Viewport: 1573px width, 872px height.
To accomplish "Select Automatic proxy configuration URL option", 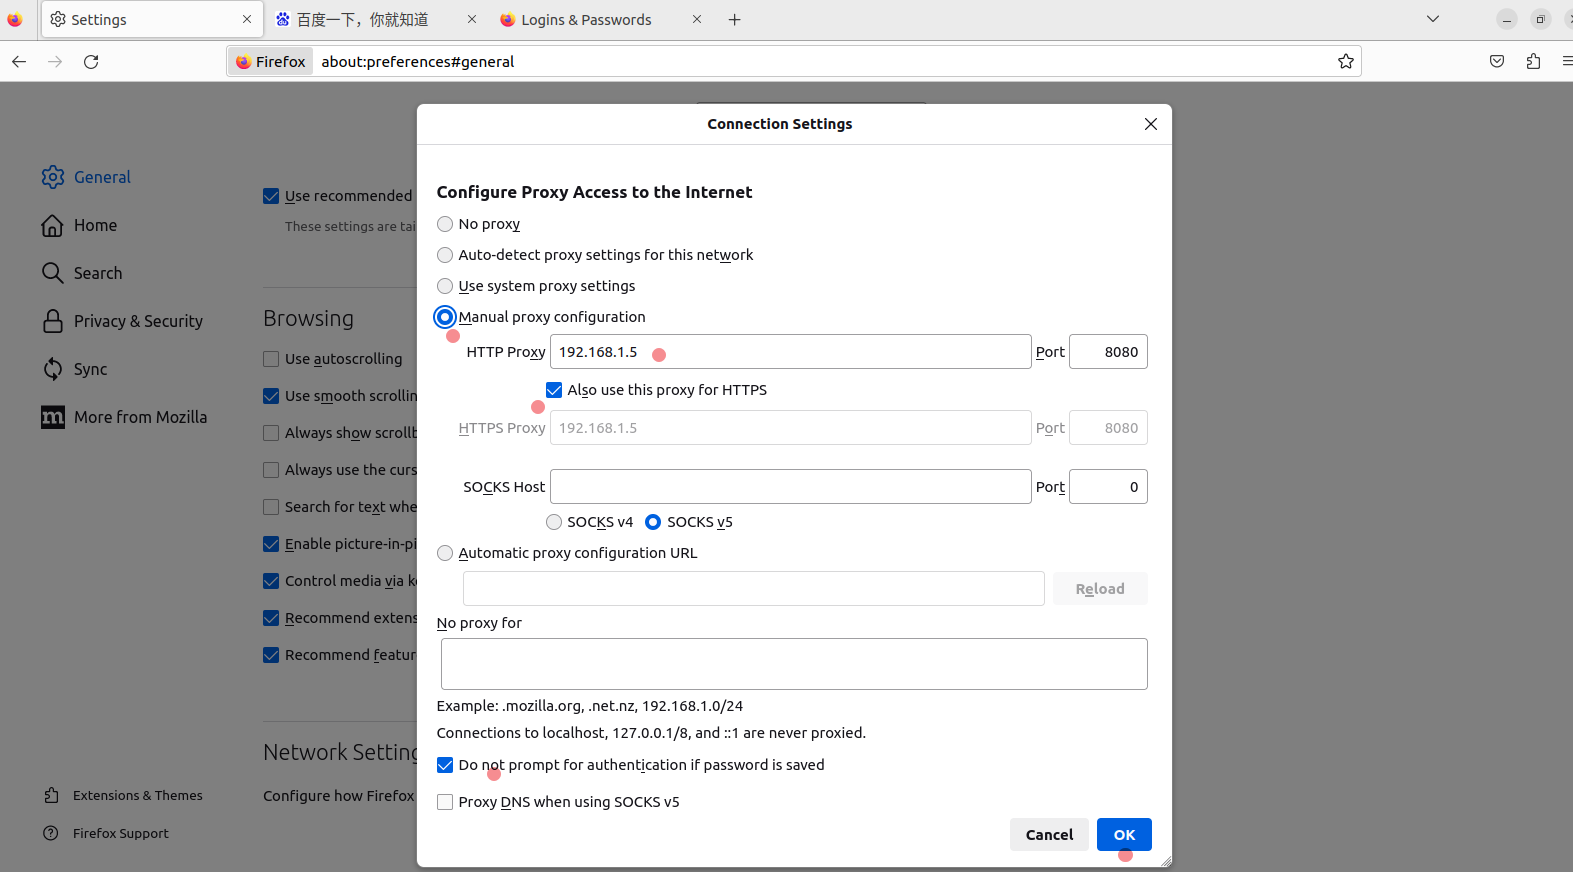I will [x=445, y=553].
